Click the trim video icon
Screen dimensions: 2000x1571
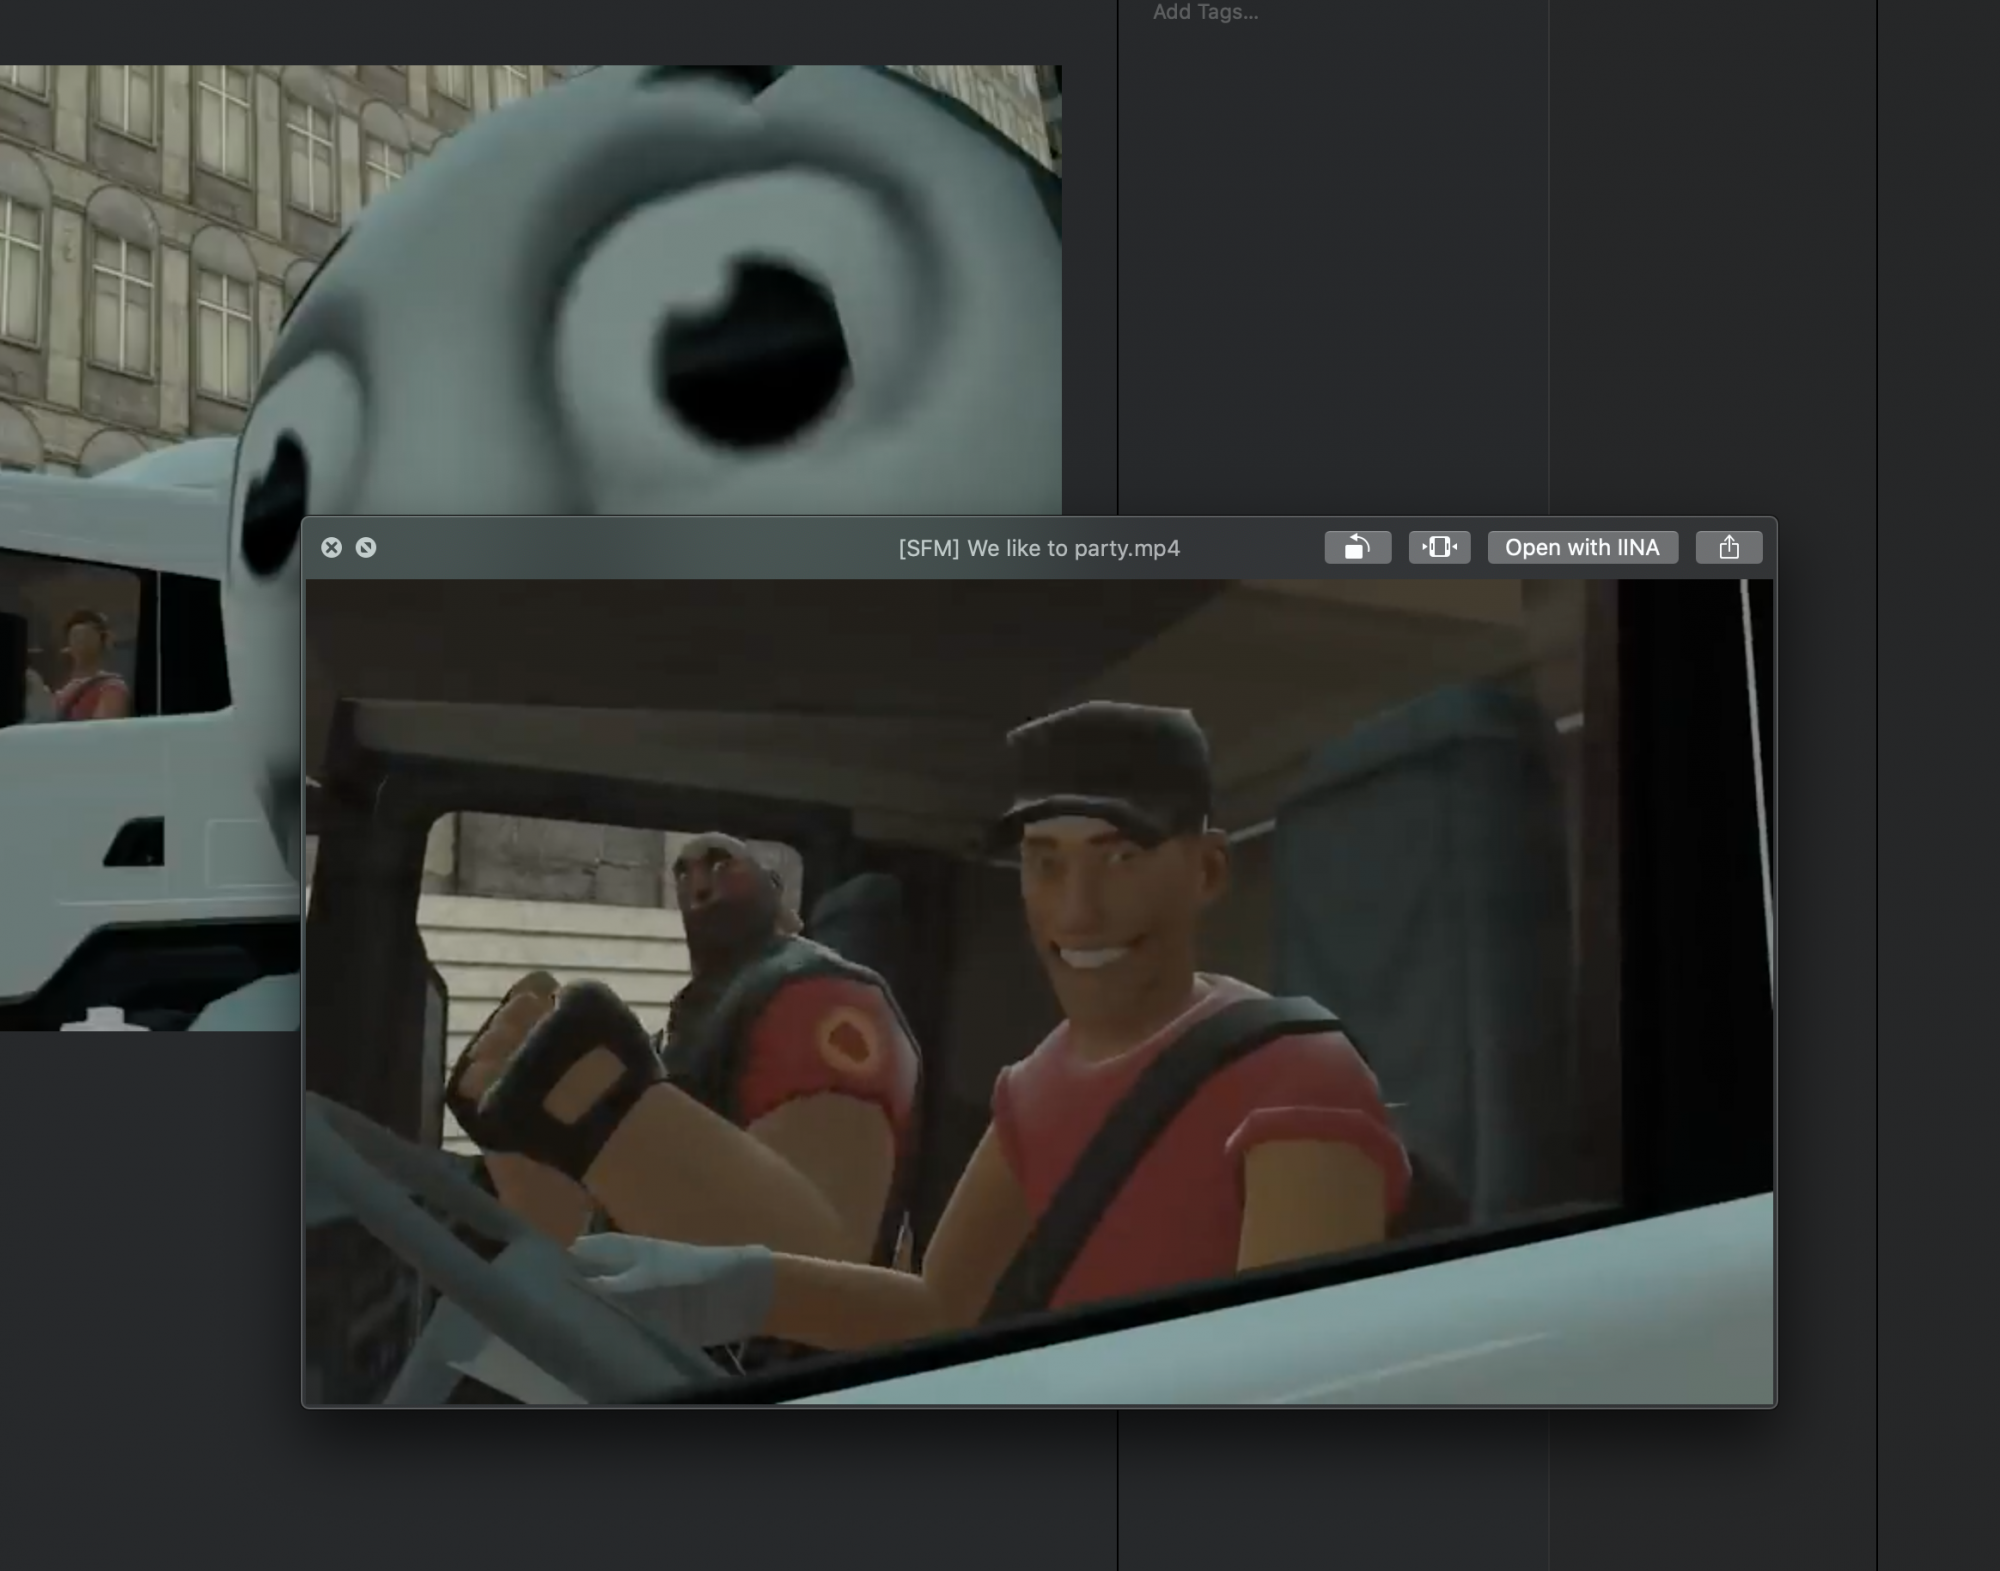pos(1439,547)
